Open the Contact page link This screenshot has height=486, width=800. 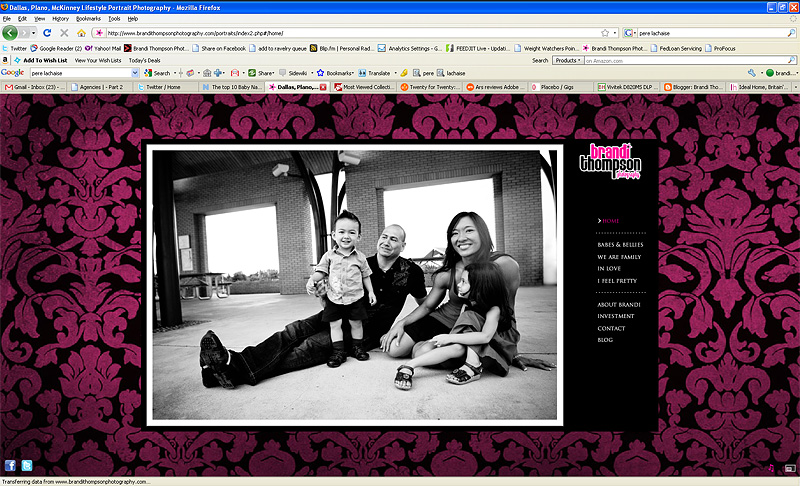click(x=611, y=328)
